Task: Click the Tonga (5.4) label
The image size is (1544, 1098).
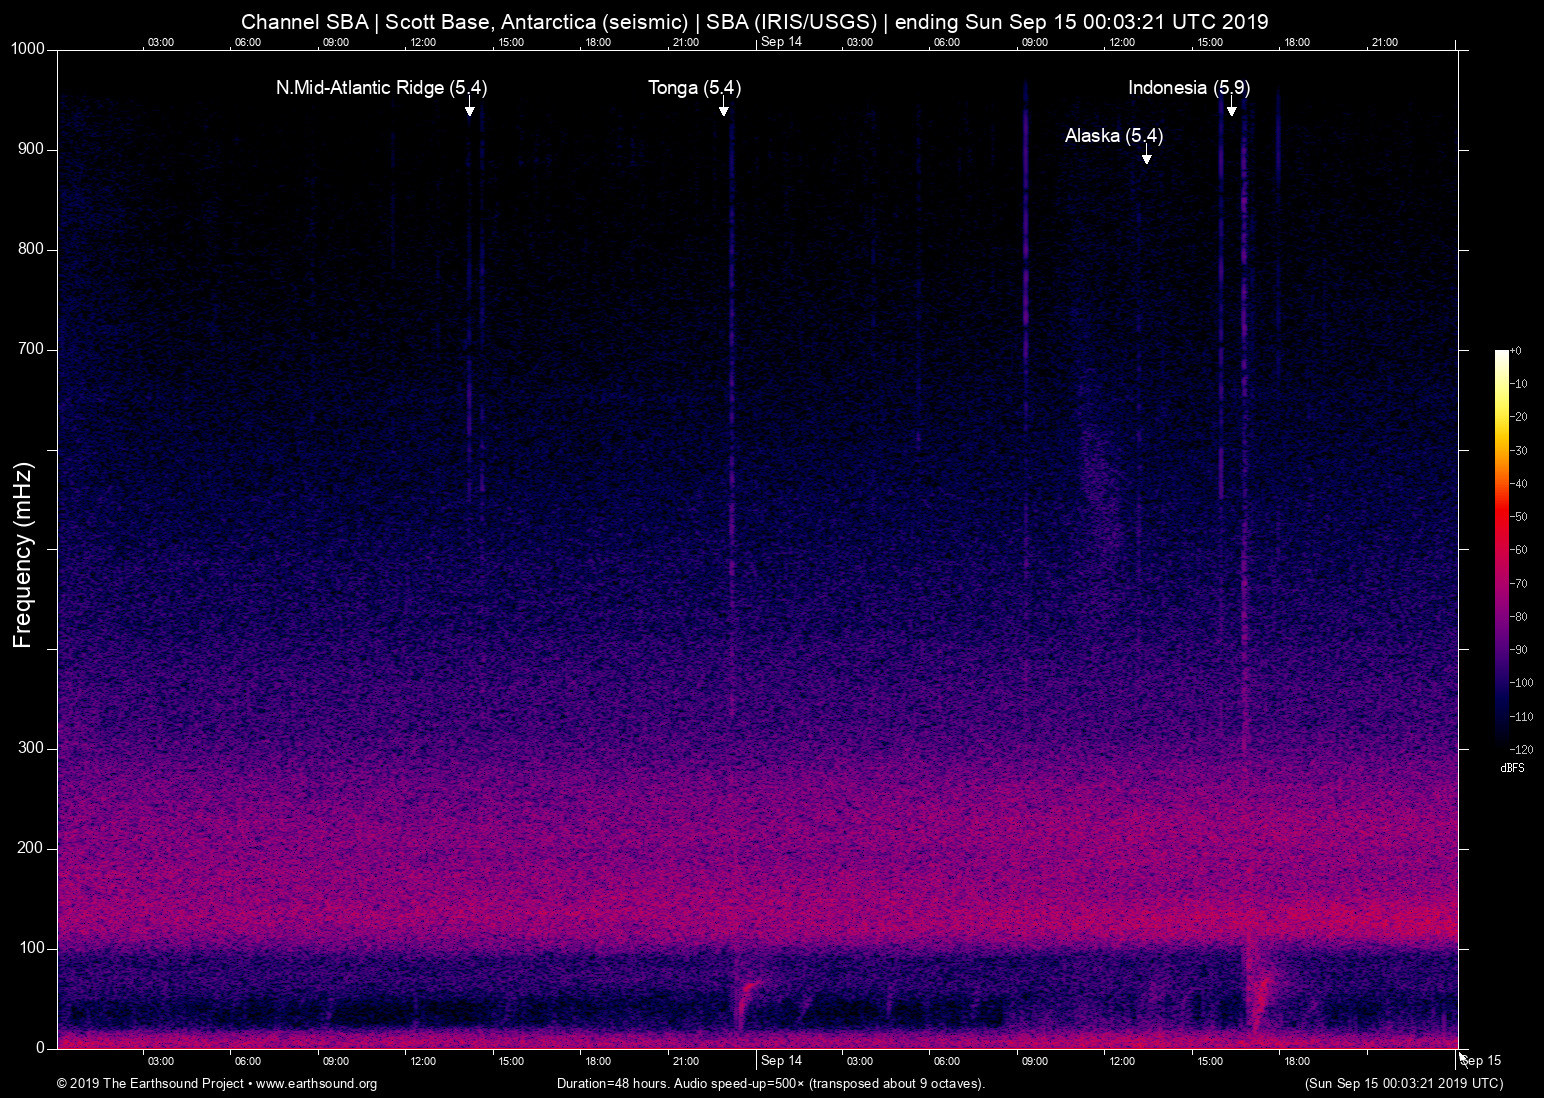Action: 694,88
